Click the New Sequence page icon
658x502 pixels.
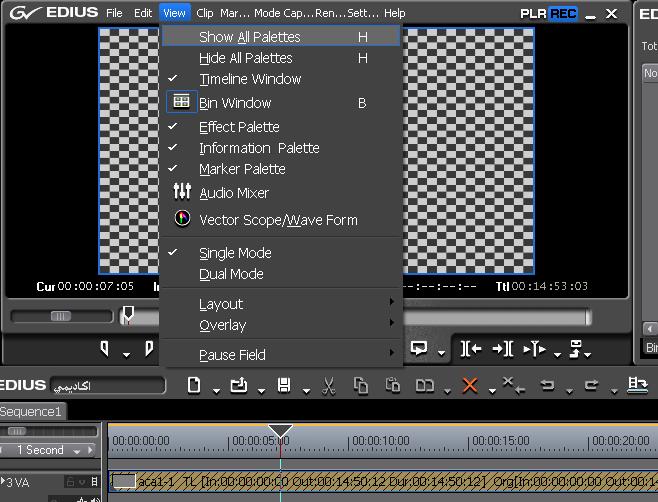pyautogui.click(x=195, y=385)
